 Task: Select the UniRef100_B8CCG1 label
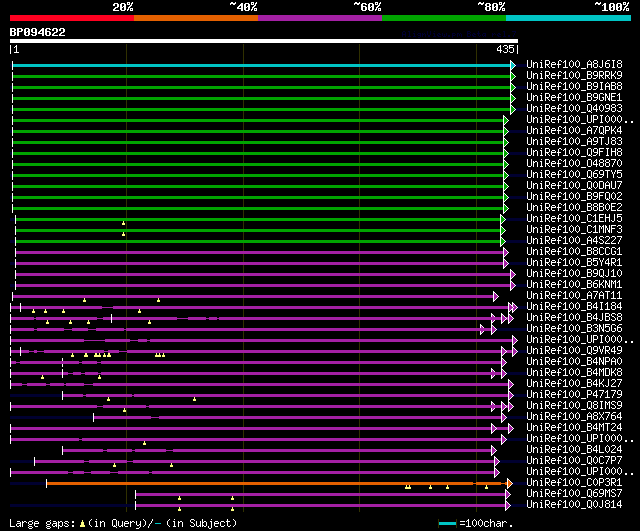[x=574, y=252]
